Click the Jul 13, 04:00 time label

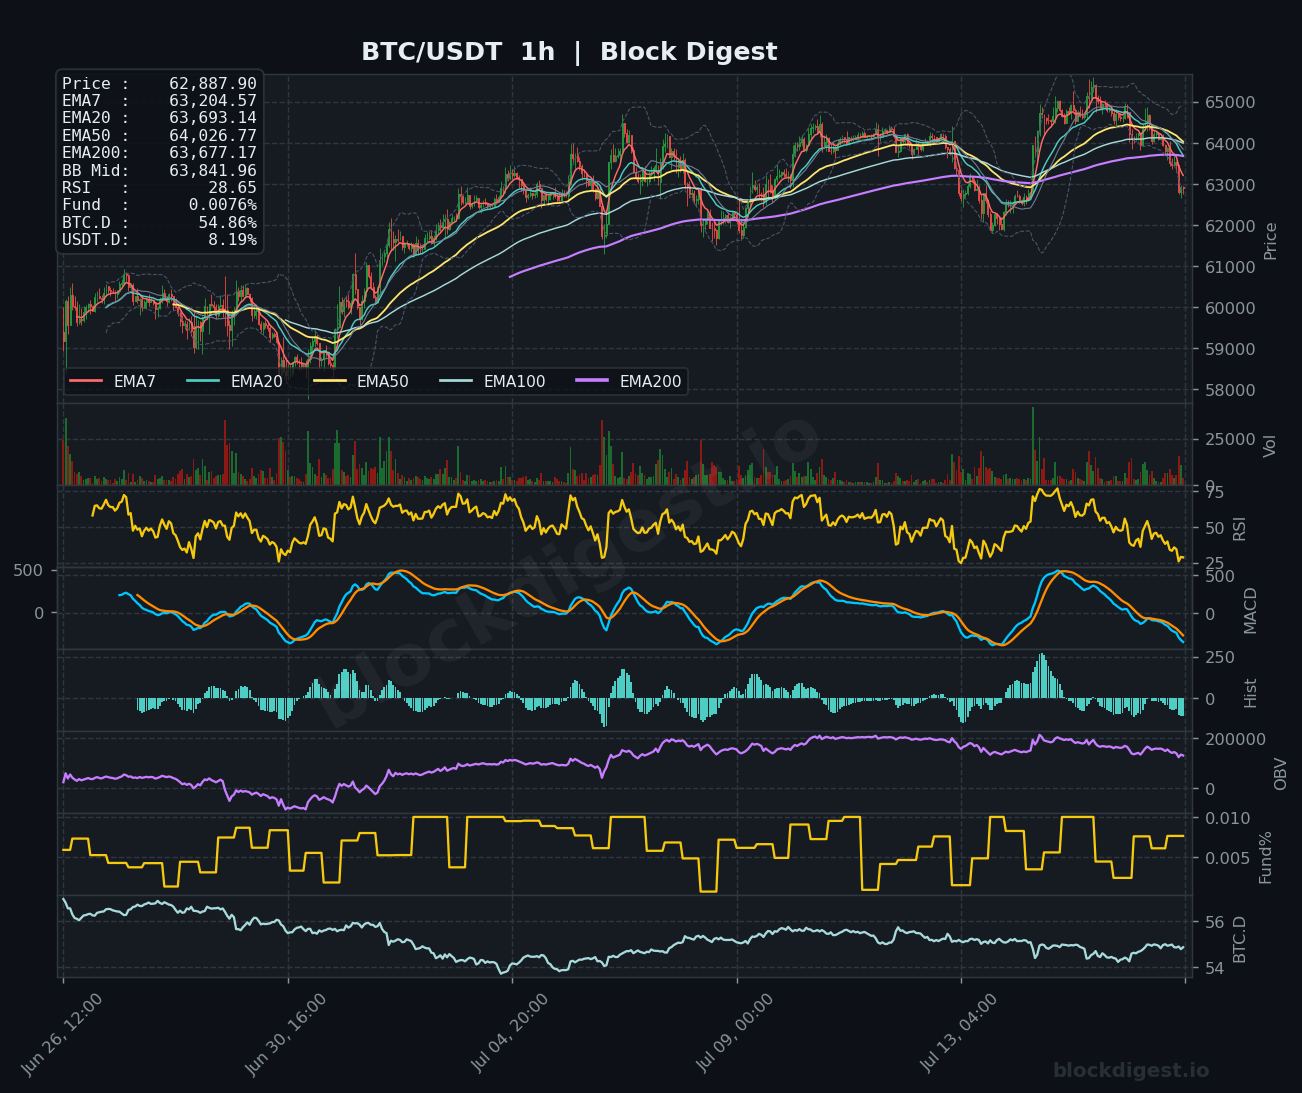pyautogui.click(x=958, y=1034)
